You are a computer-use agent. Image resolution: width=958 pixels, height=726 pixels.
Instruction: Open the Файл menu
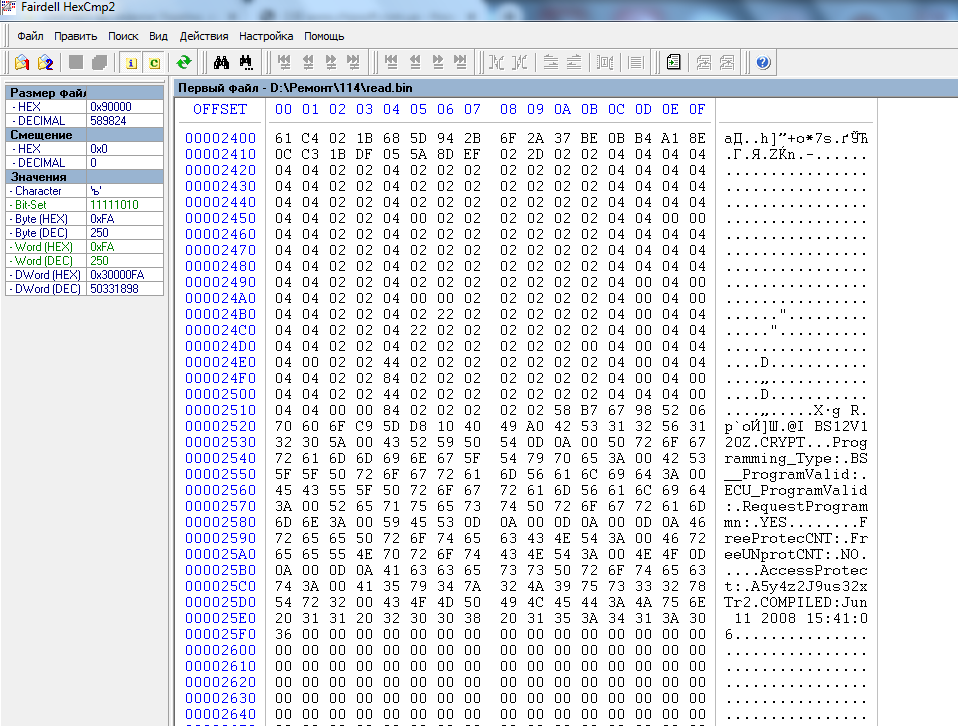pyautogui.click(x=30, y=35)
